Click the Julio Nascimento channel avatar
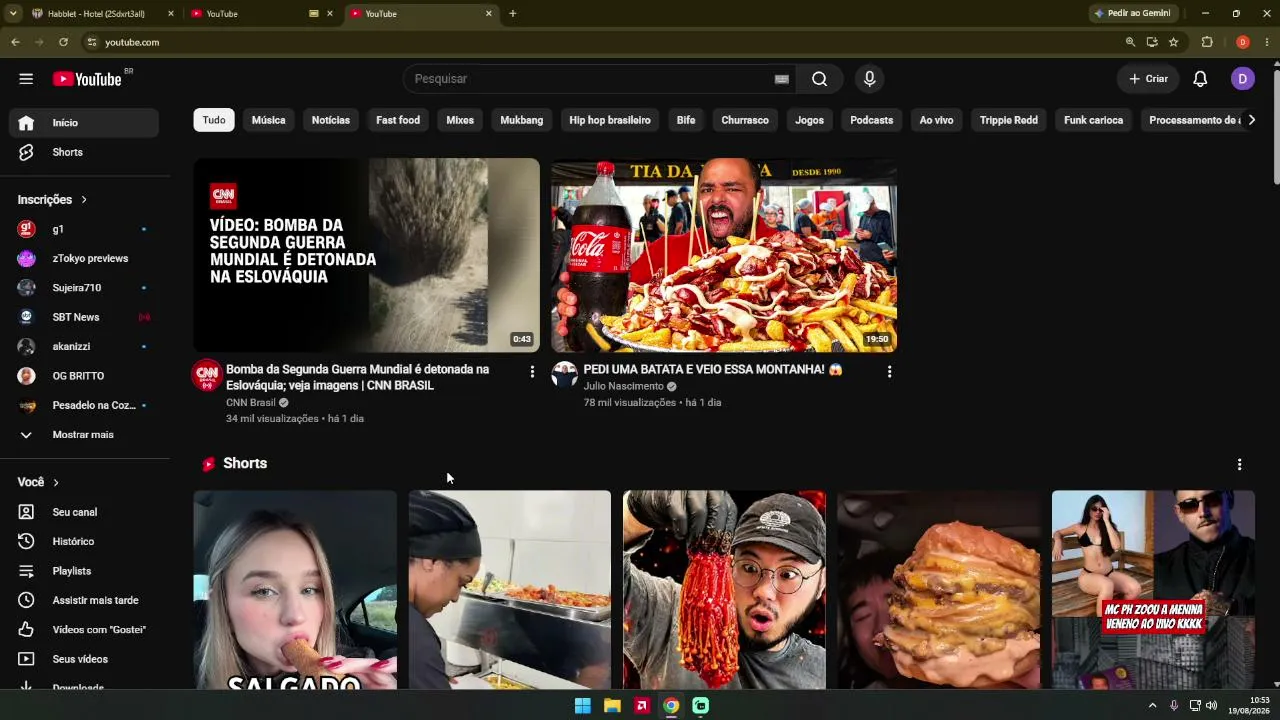The width and height of the screenshot is (1280, 720). click(565, 375)
